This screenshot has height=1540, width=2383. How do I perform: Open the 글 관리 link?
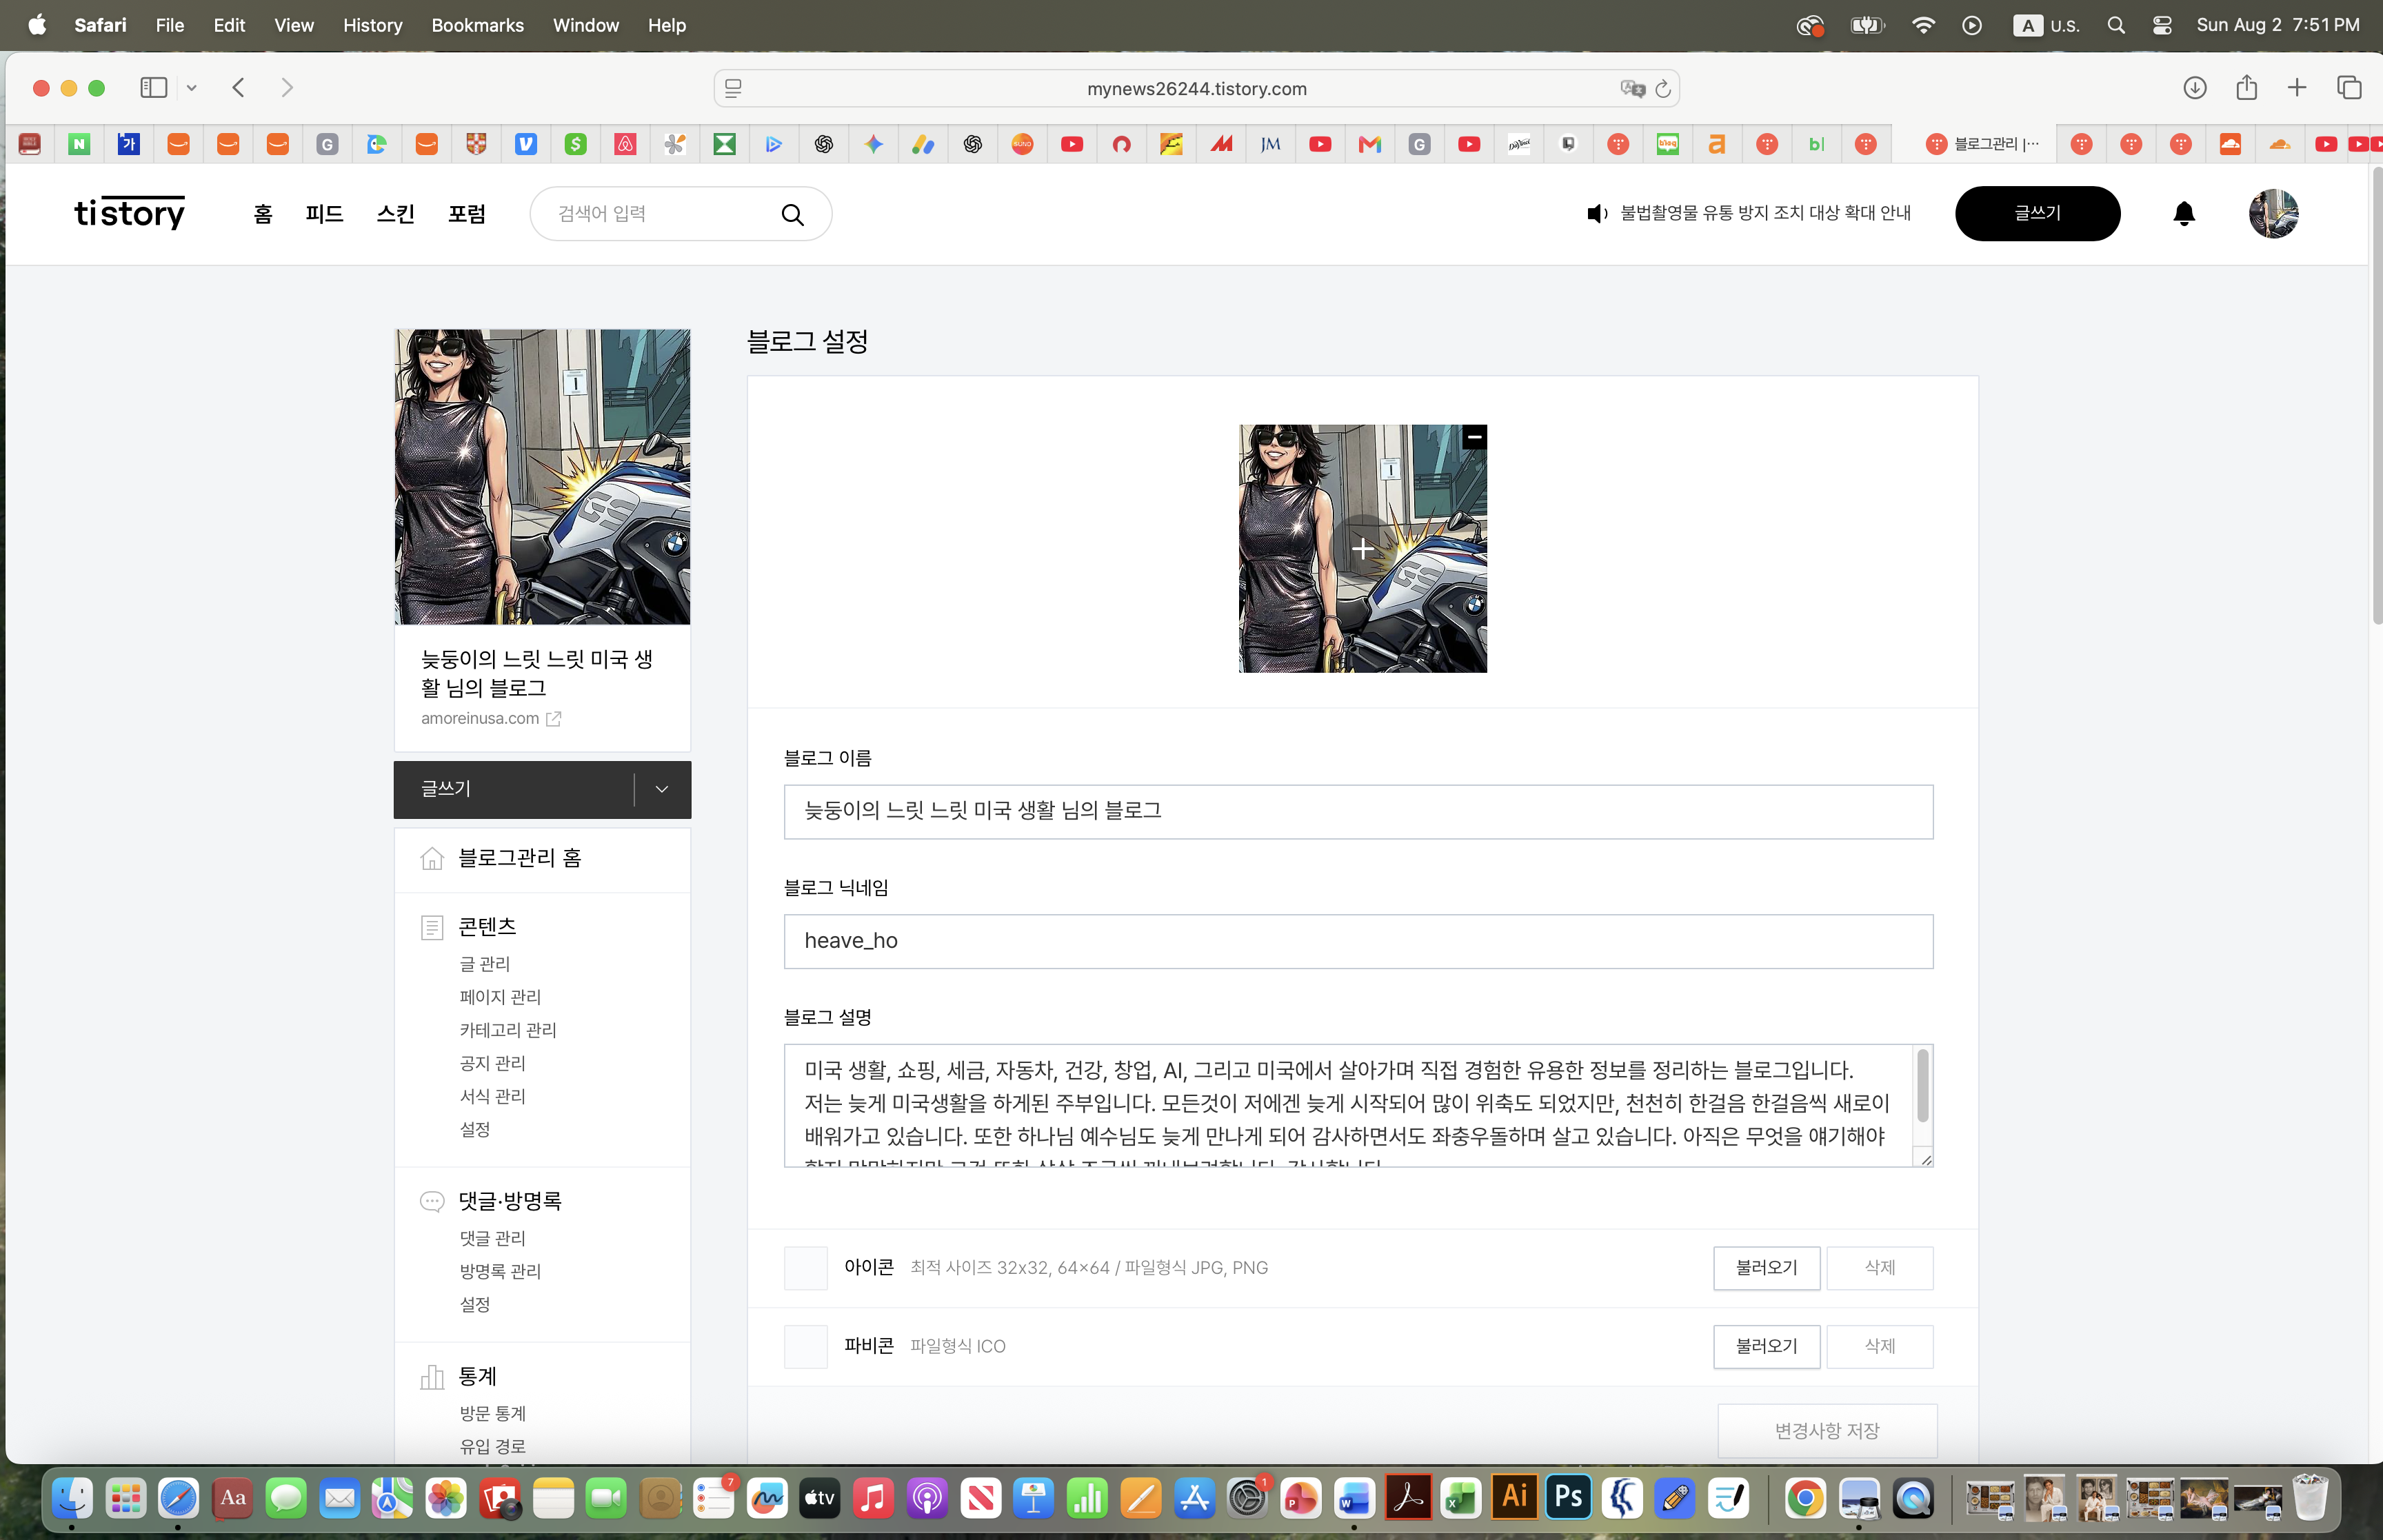pos(485,964)
